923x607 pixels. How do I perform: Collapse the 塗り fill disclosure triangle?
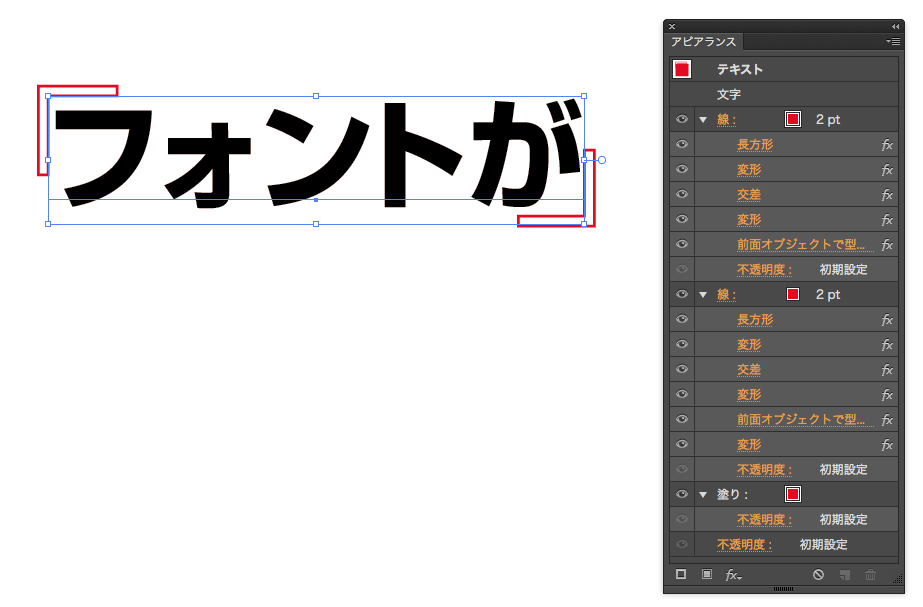(703, 495)
